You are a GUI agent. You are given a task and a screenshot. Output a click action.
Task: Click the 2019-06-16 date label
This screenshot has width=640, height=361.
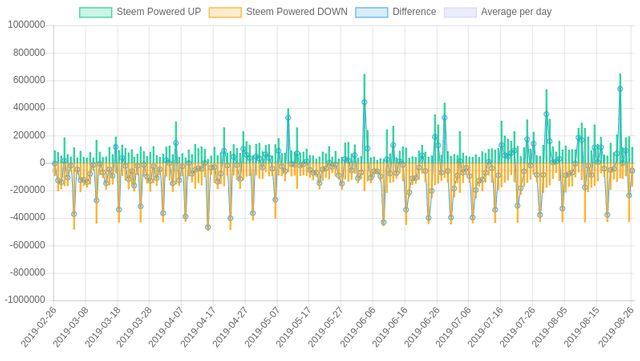389,327
